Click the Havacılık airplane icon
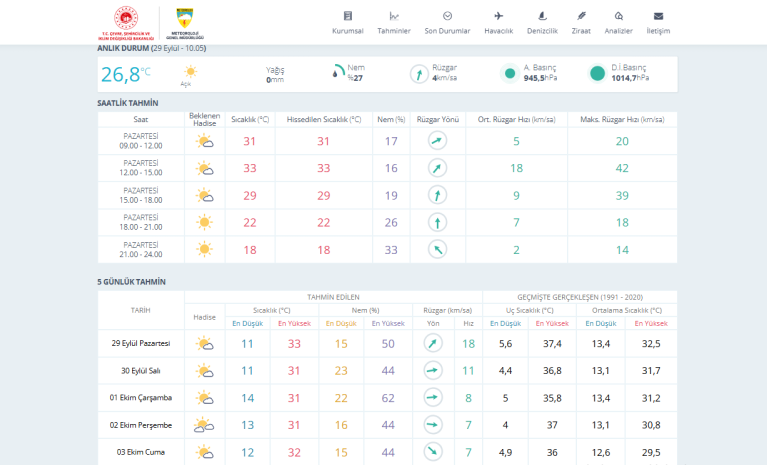 (x=498, y=16)
